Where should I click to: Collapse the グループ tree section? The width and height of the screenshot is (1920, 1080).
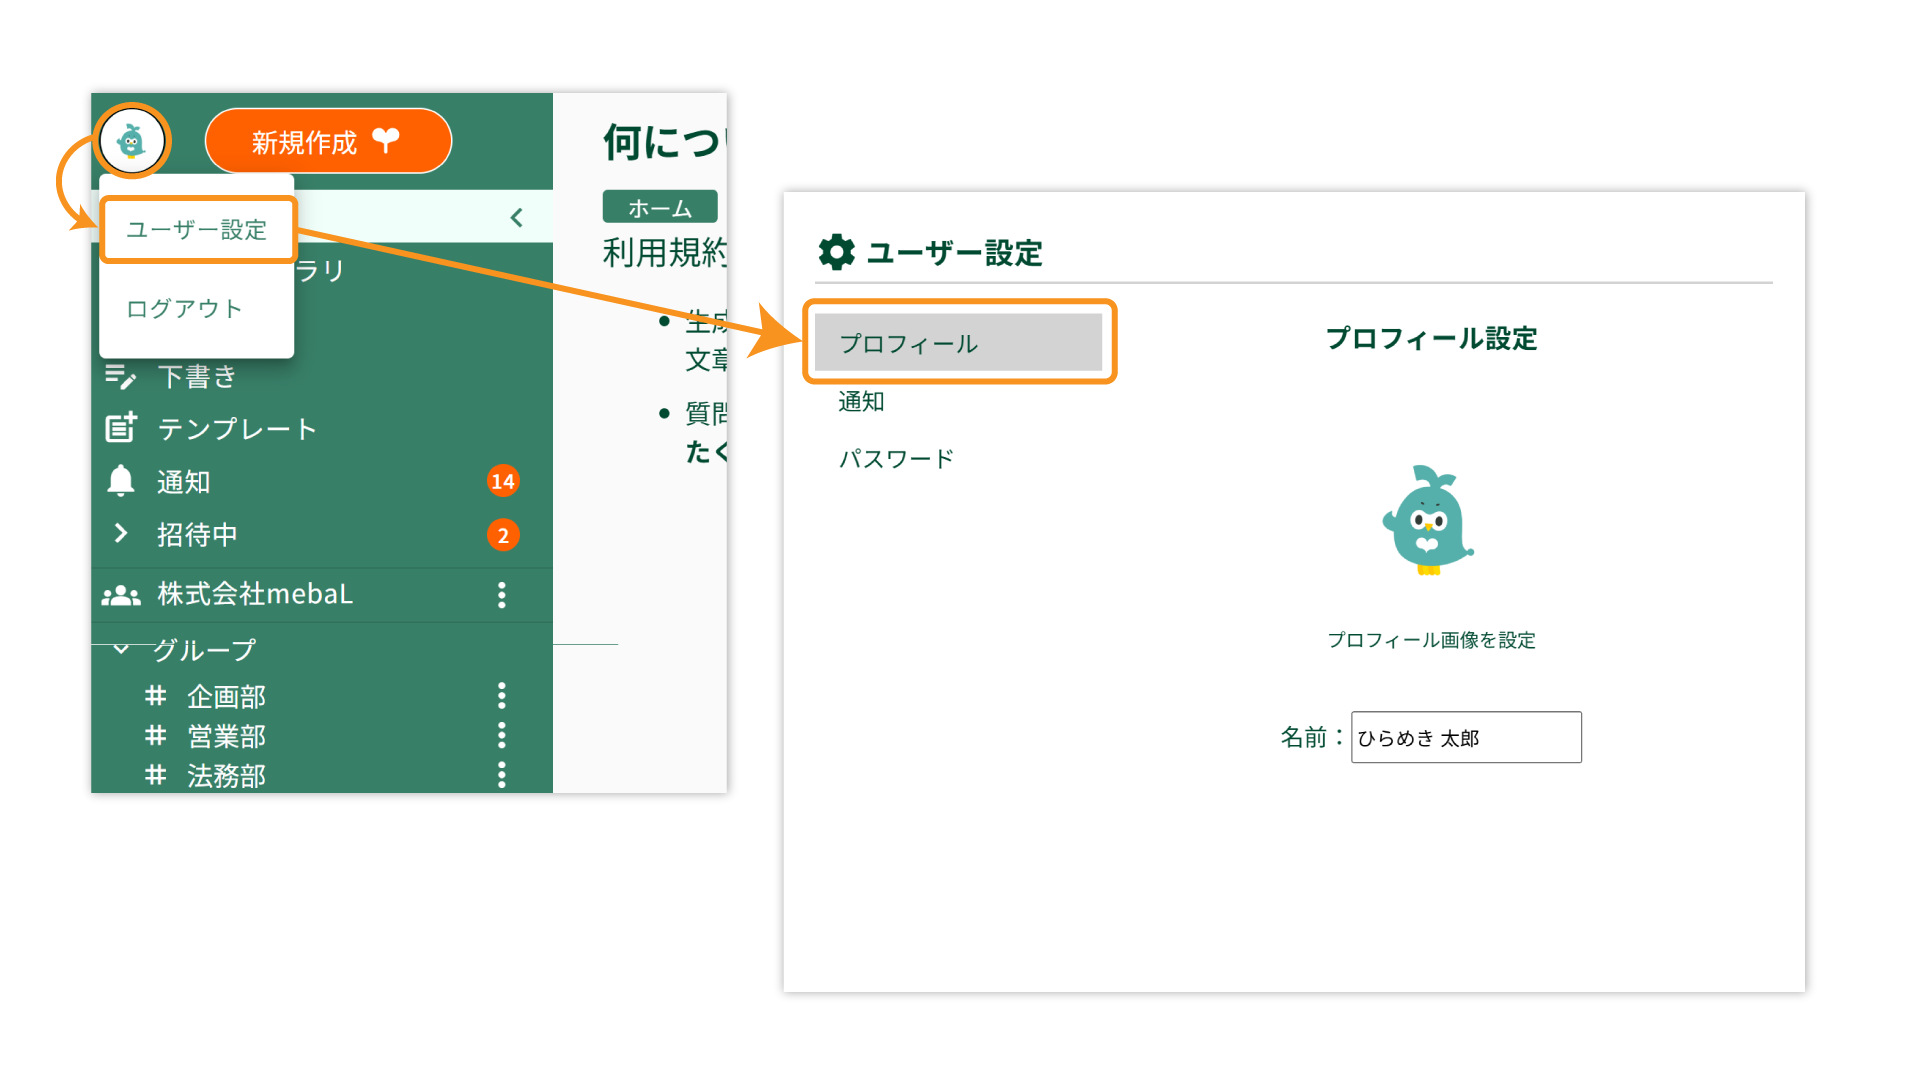click(121, 650)
